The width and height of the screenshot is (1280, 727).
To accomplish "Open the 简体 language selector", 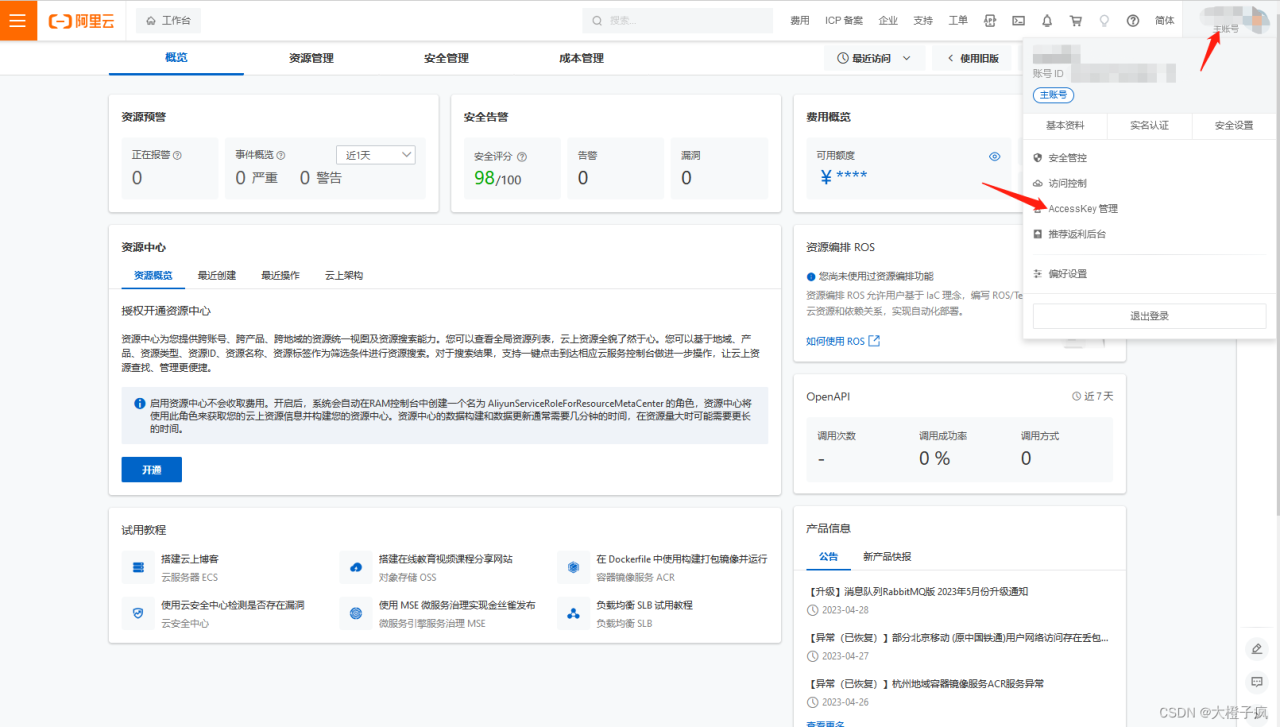I will click(x=1164, y=20).
